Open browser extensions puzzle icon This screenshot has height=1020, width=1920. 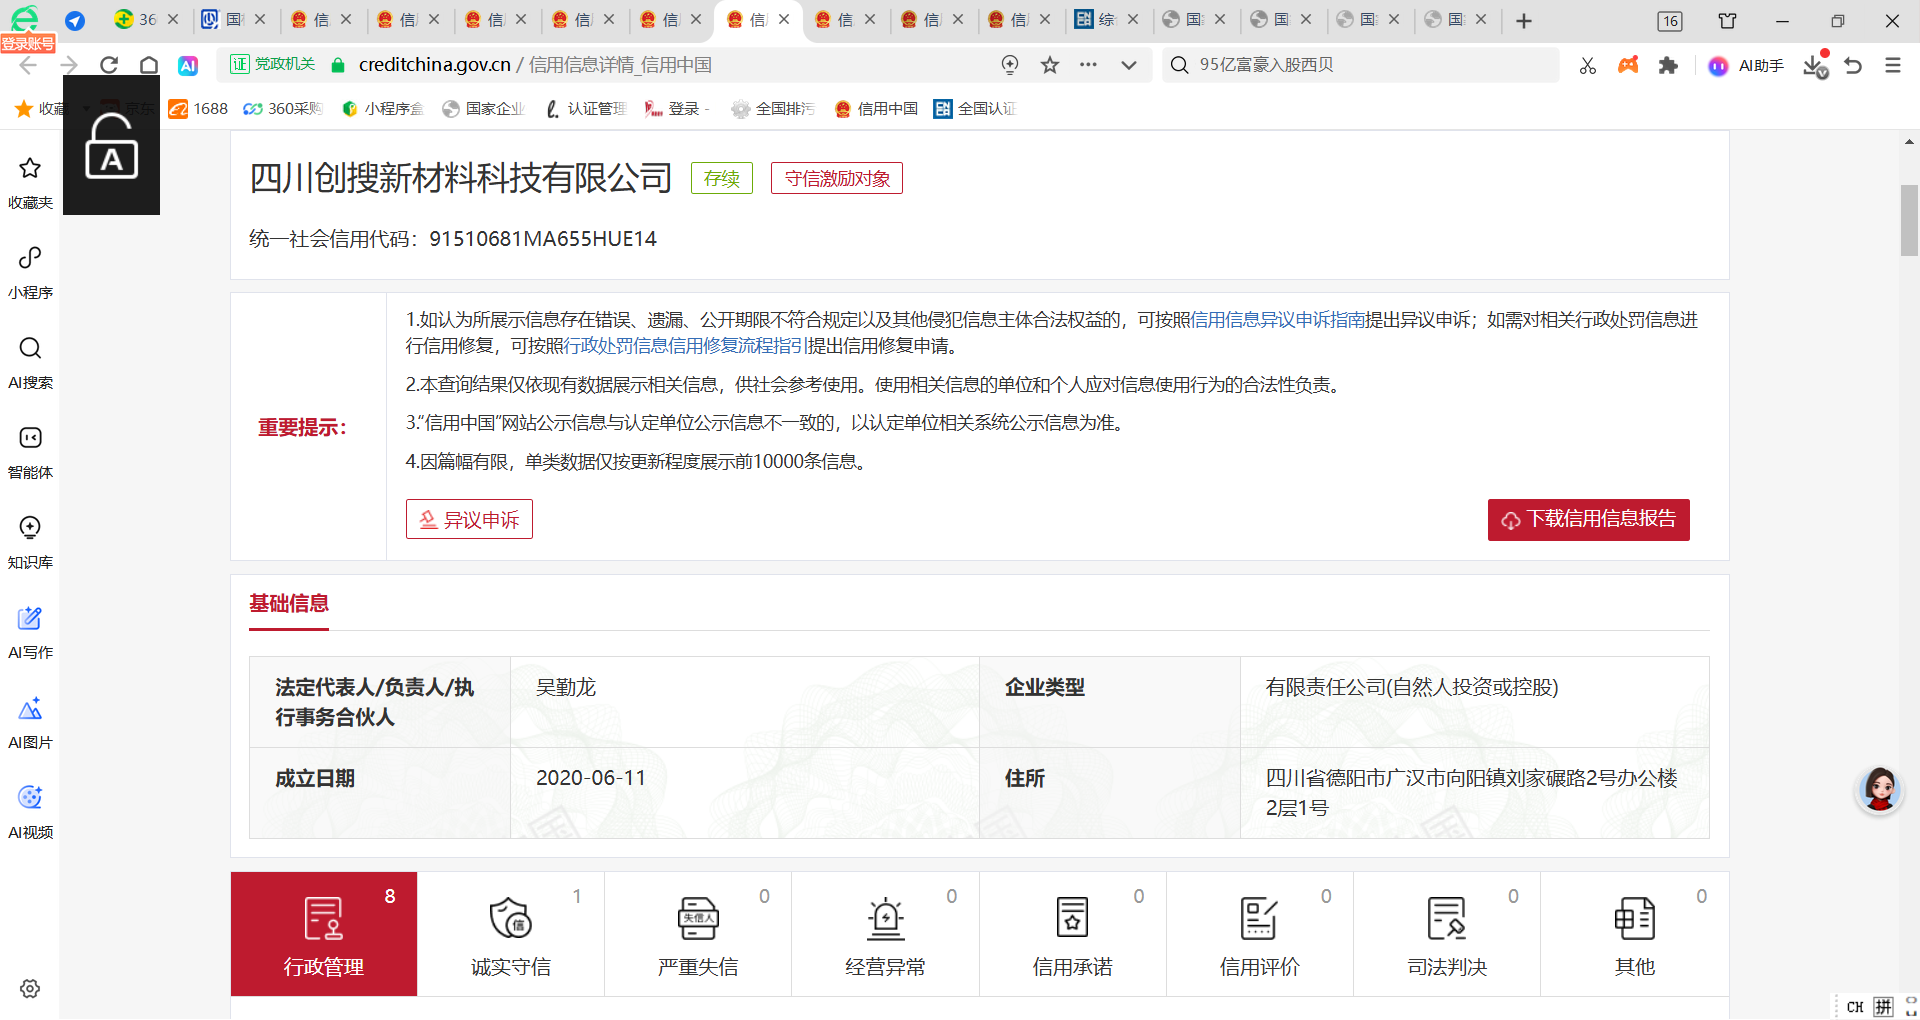[1668, 65]
